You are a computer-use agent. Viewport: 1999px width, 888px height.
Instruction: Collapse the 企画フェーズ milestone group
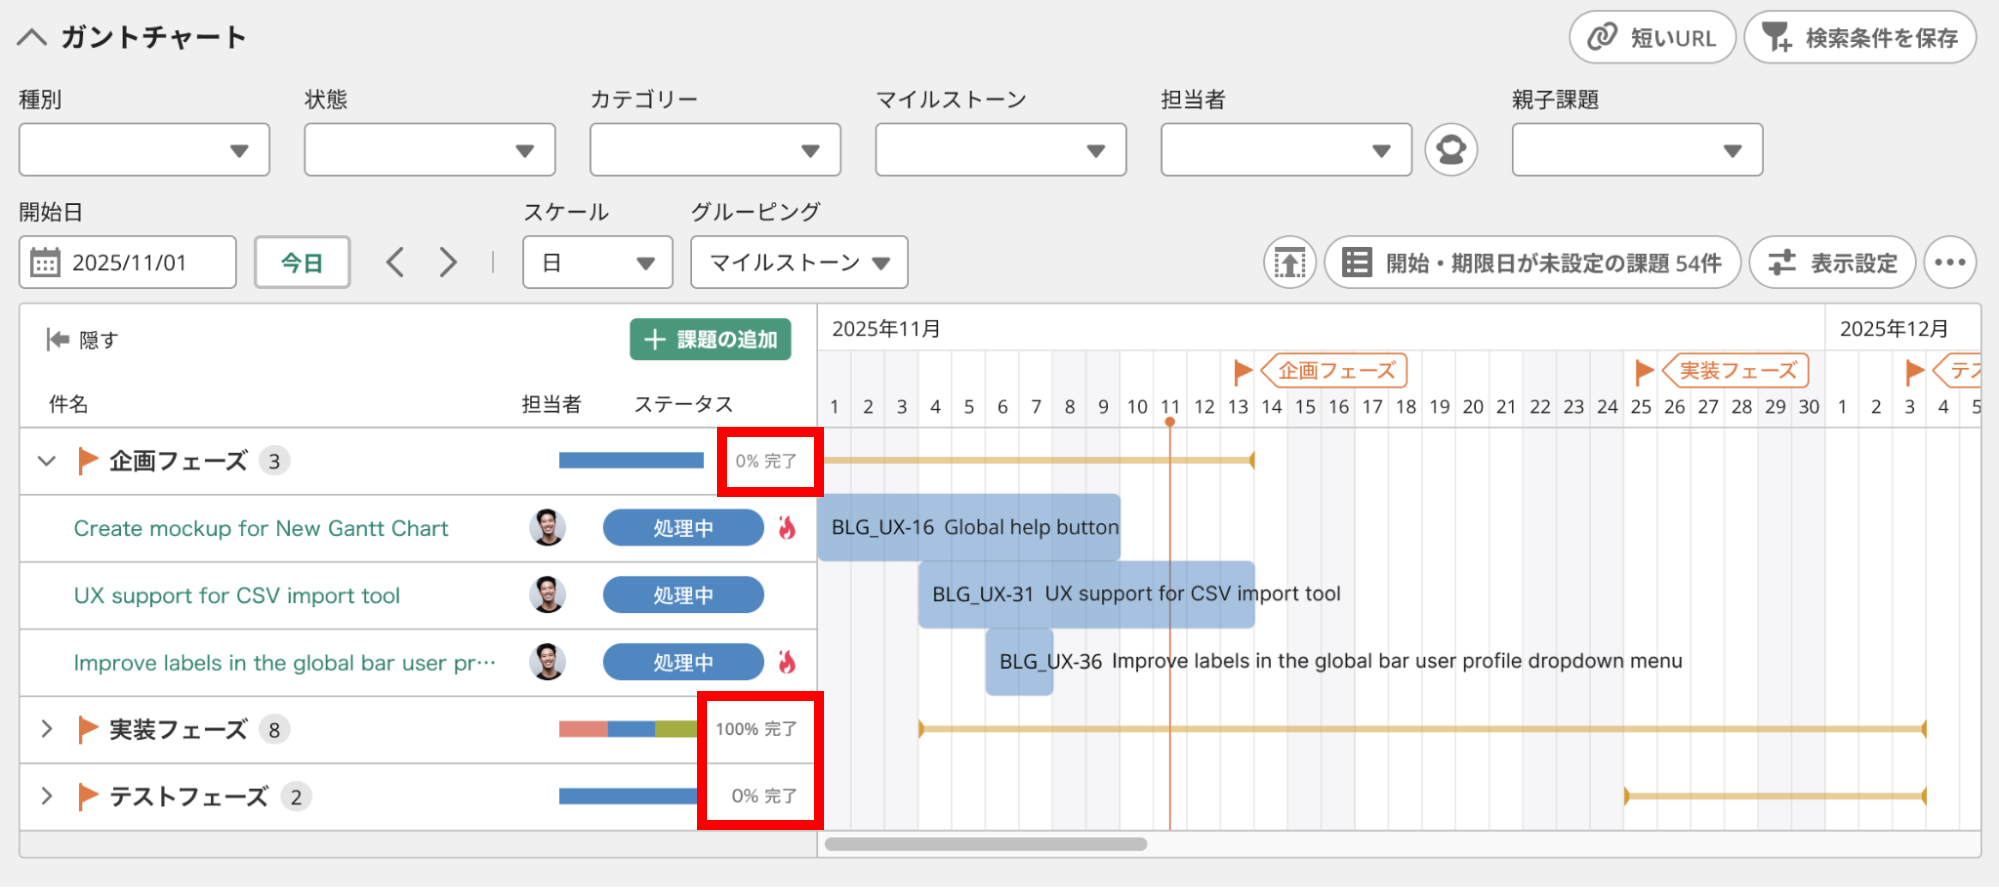pos(46,461)
